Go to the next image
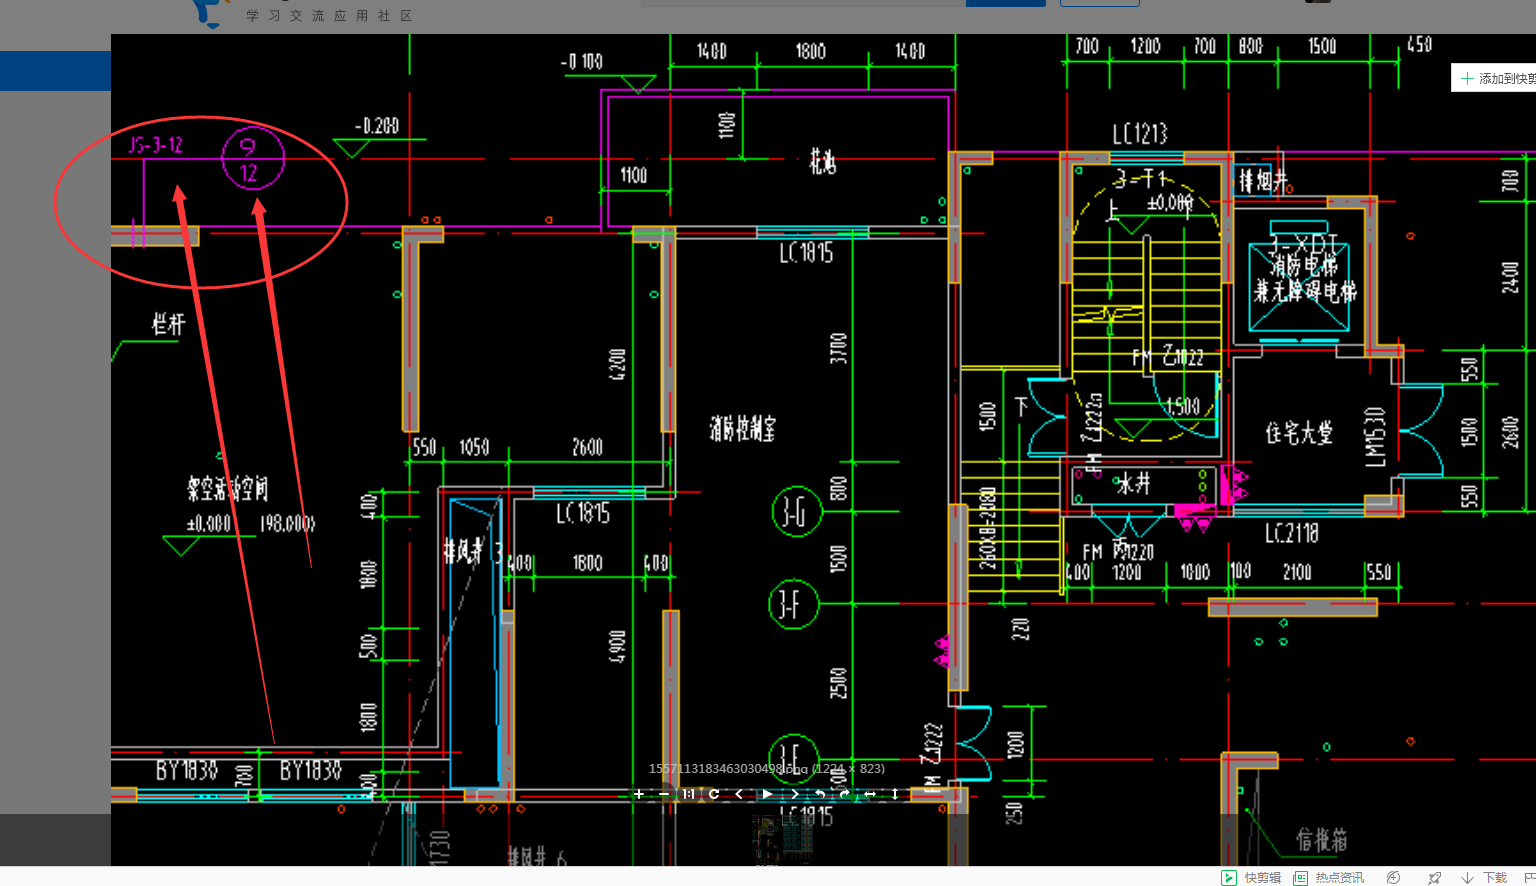Screen dimensions: 1536x886 (795, 794)
